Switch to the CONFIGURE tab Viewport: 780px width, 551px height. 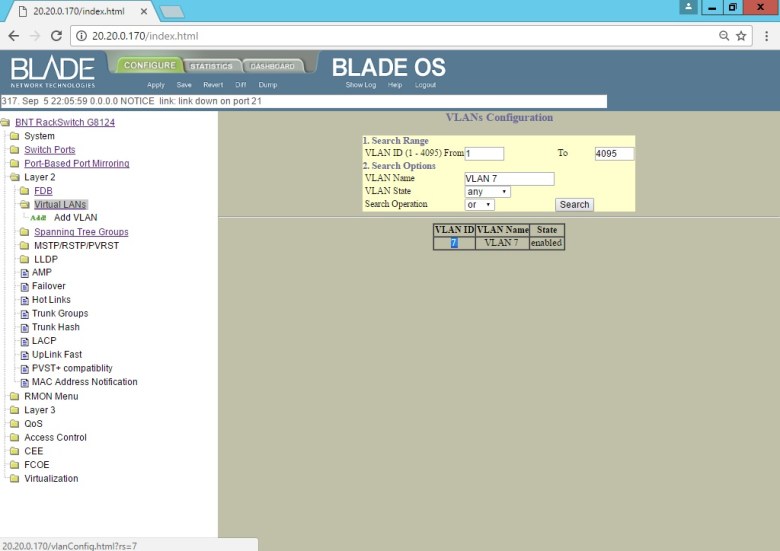click(x=149, y=65)
